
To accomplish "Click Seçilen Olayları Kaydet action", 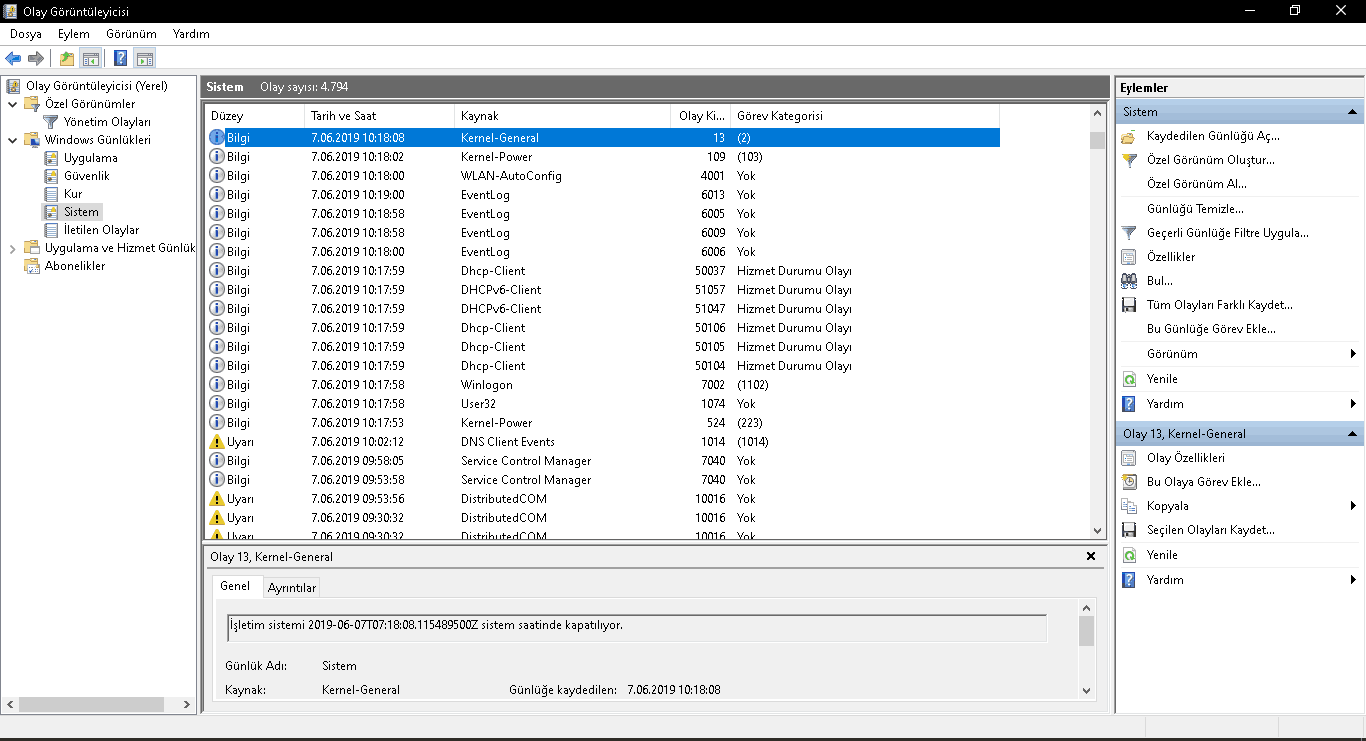I will tap(1211, 530).
